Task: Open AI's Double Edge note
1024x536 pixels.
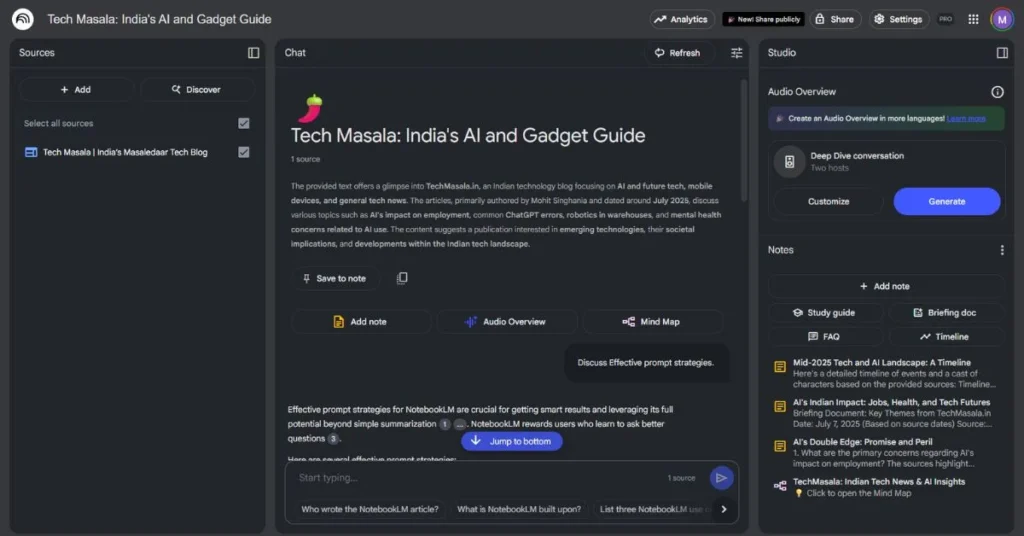Action: coord(884,453)
